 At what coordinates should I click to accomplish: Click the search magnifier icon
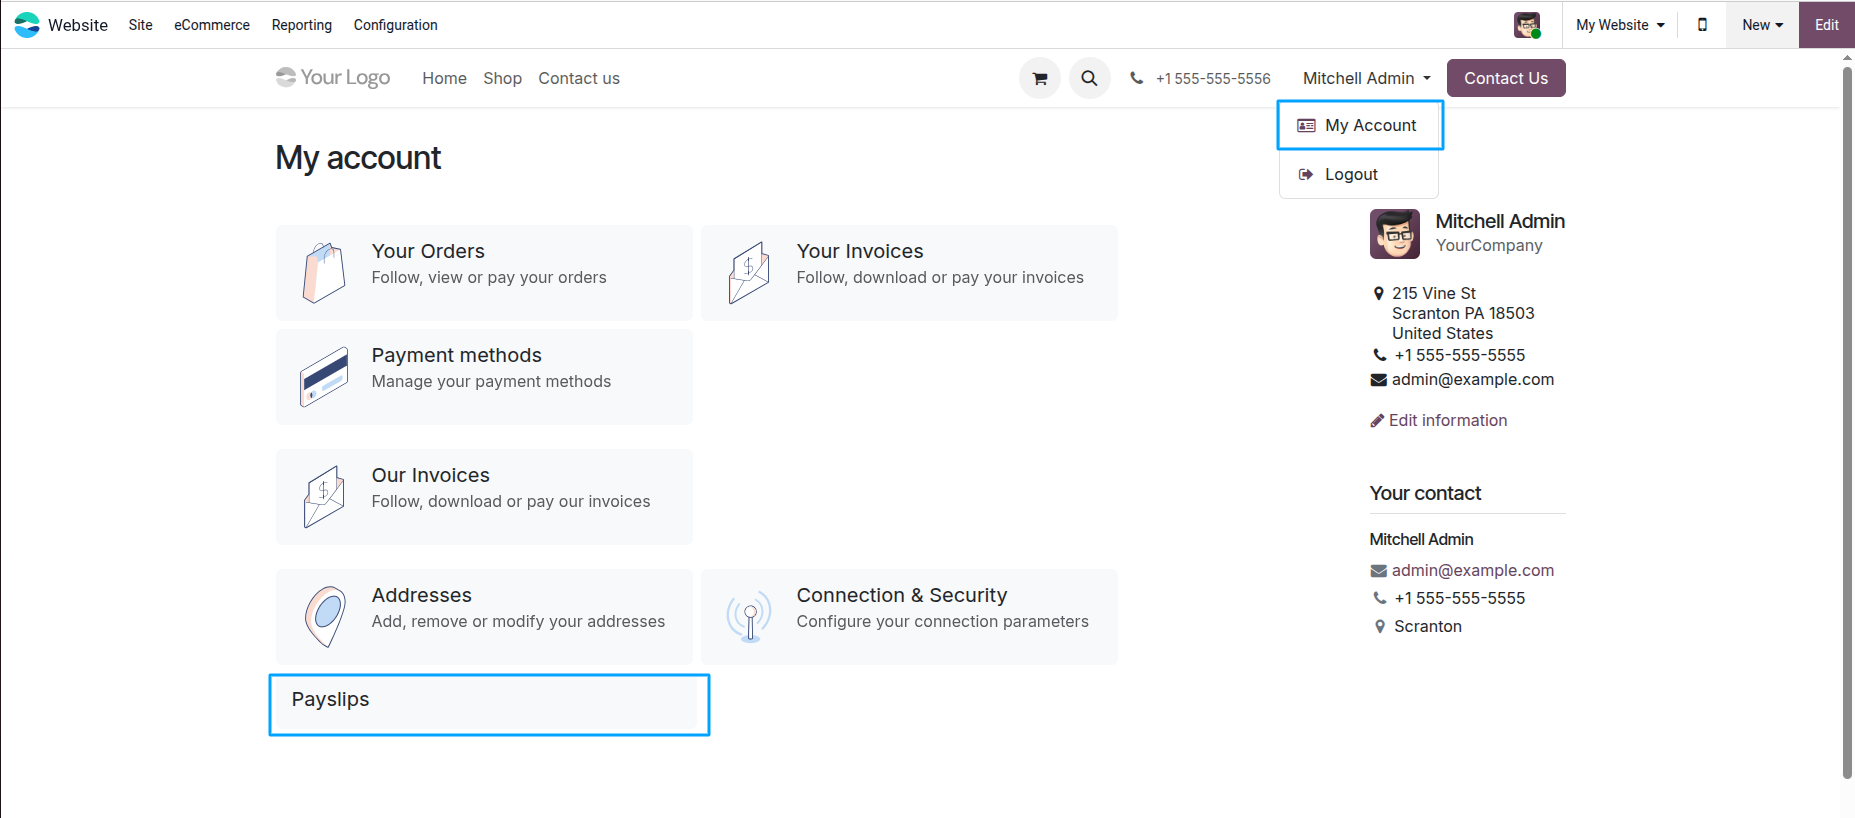(1090, 78)
